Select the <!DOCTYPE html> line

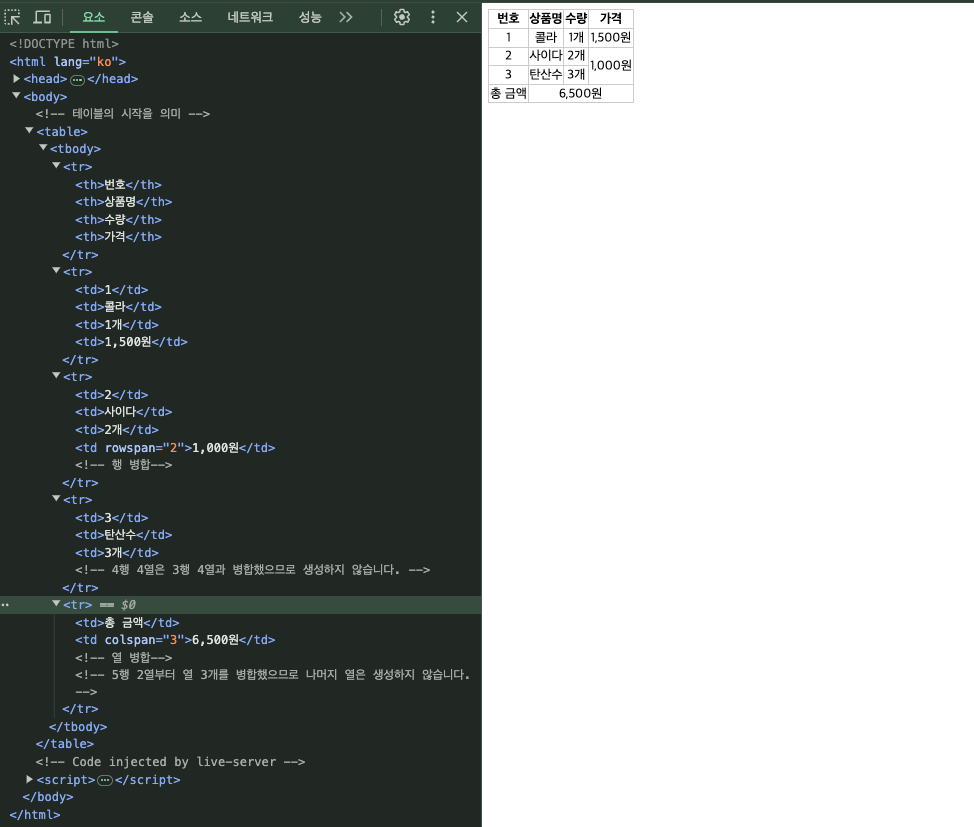[64, 43]
